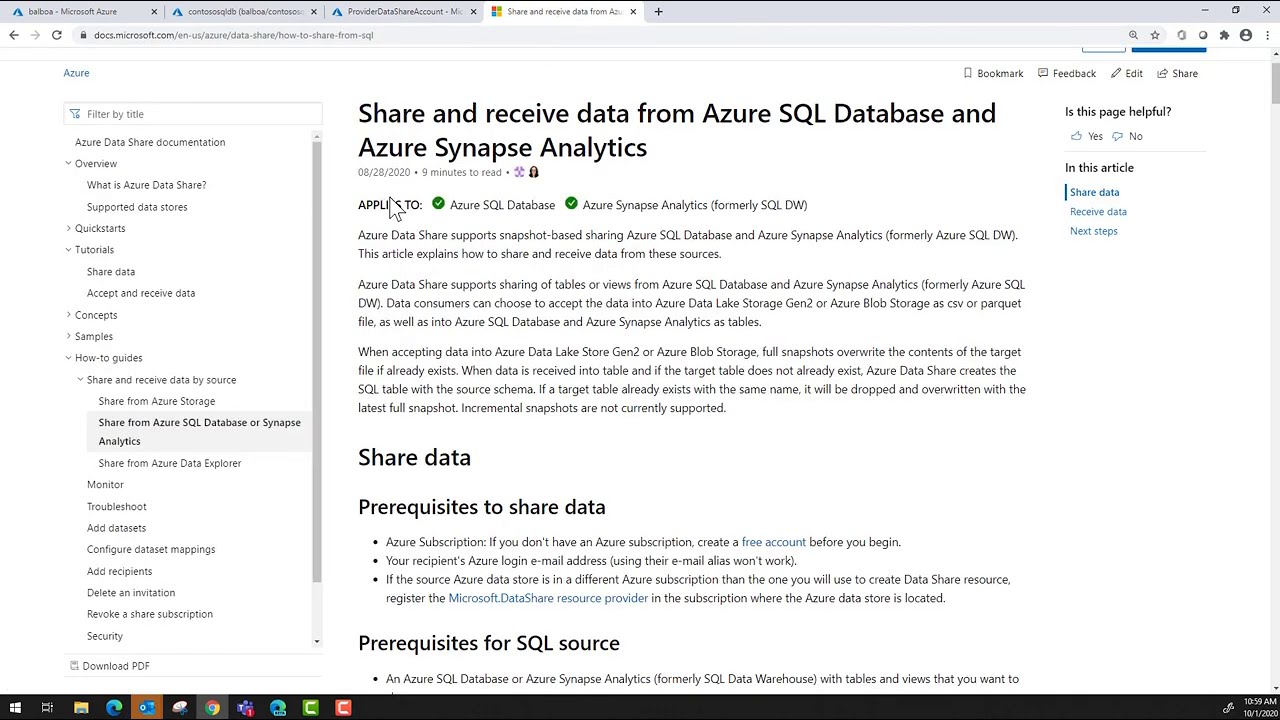Click the browser back arrow
1280x720 pixels.
[14, 35]
